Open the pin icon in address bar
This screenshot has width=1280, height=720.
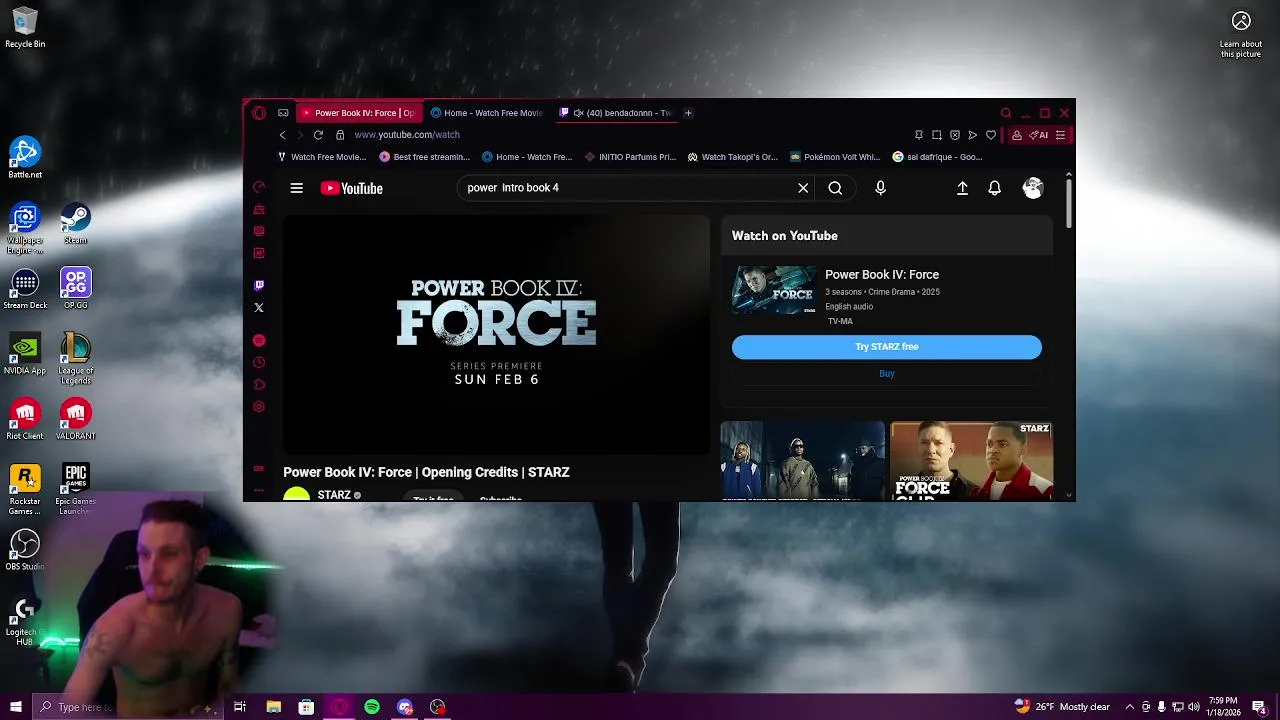(919, 135)
